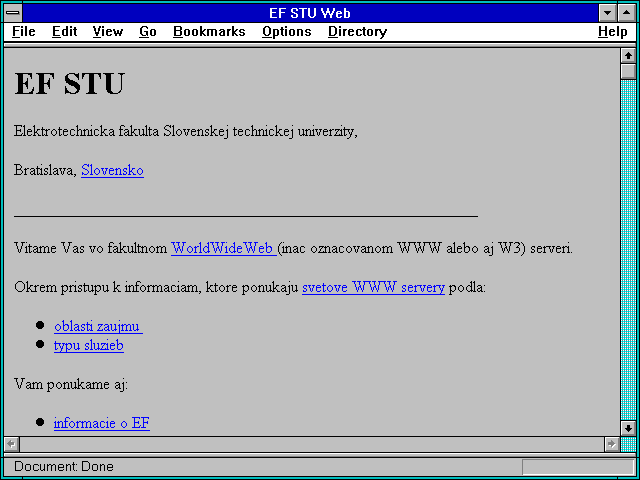Open the Help menu
This screenshot has height=480, width=640.
click(613, 32)
